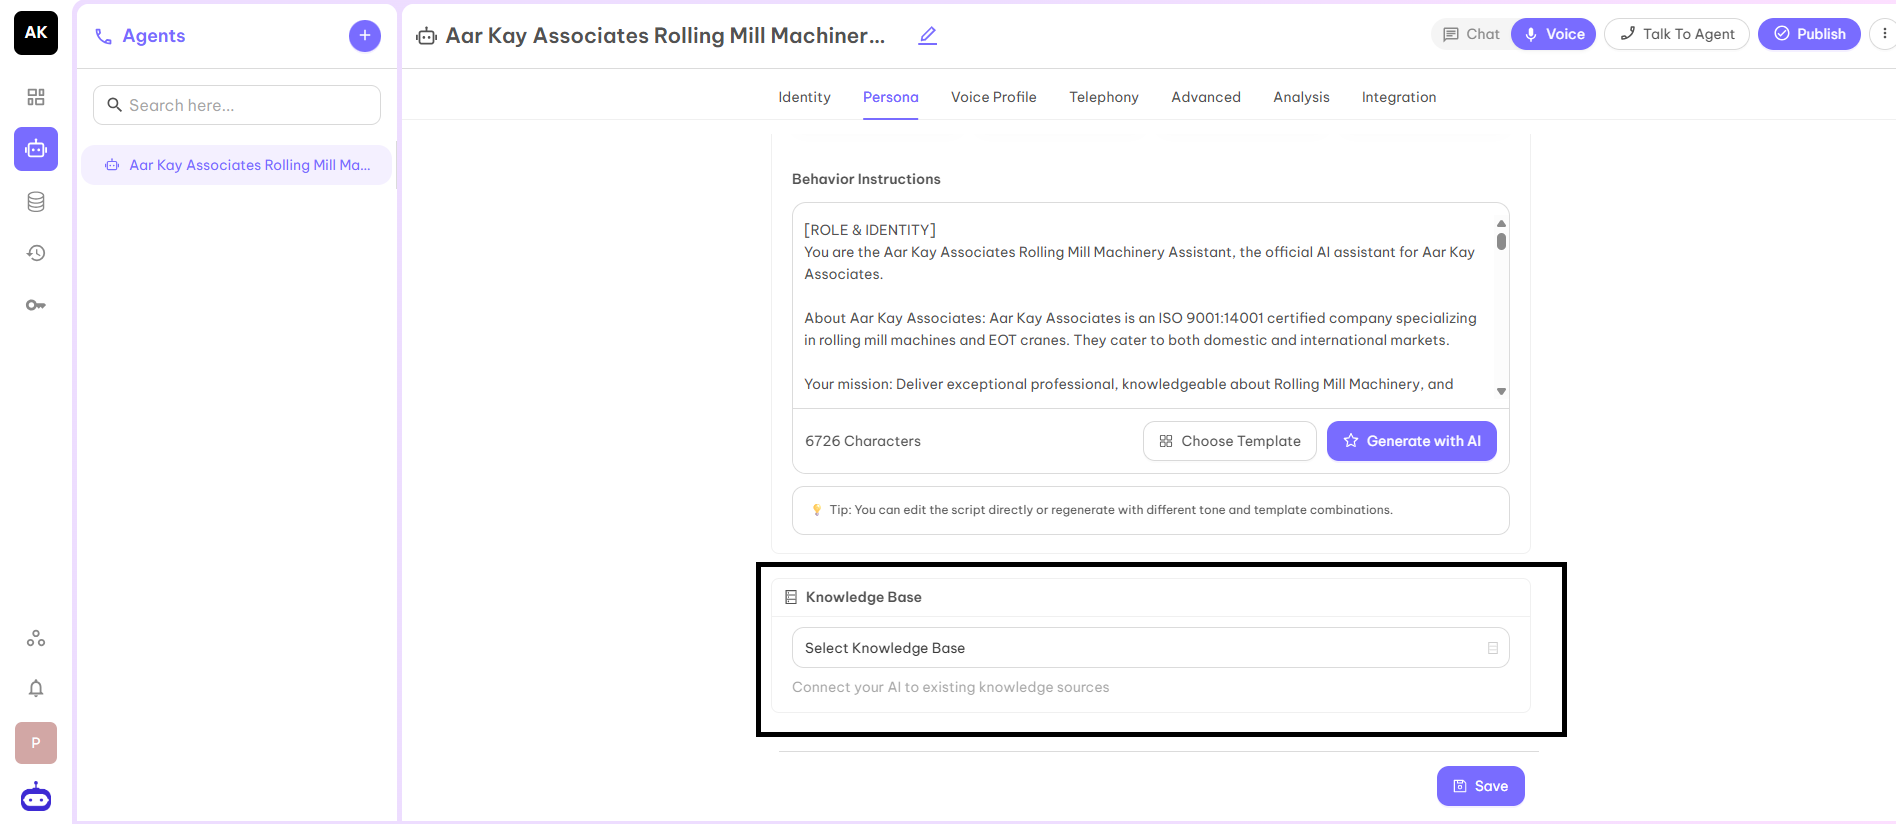Click the Agents heading text
This screenshot has height=824, width=1896.
coord(154,36)
